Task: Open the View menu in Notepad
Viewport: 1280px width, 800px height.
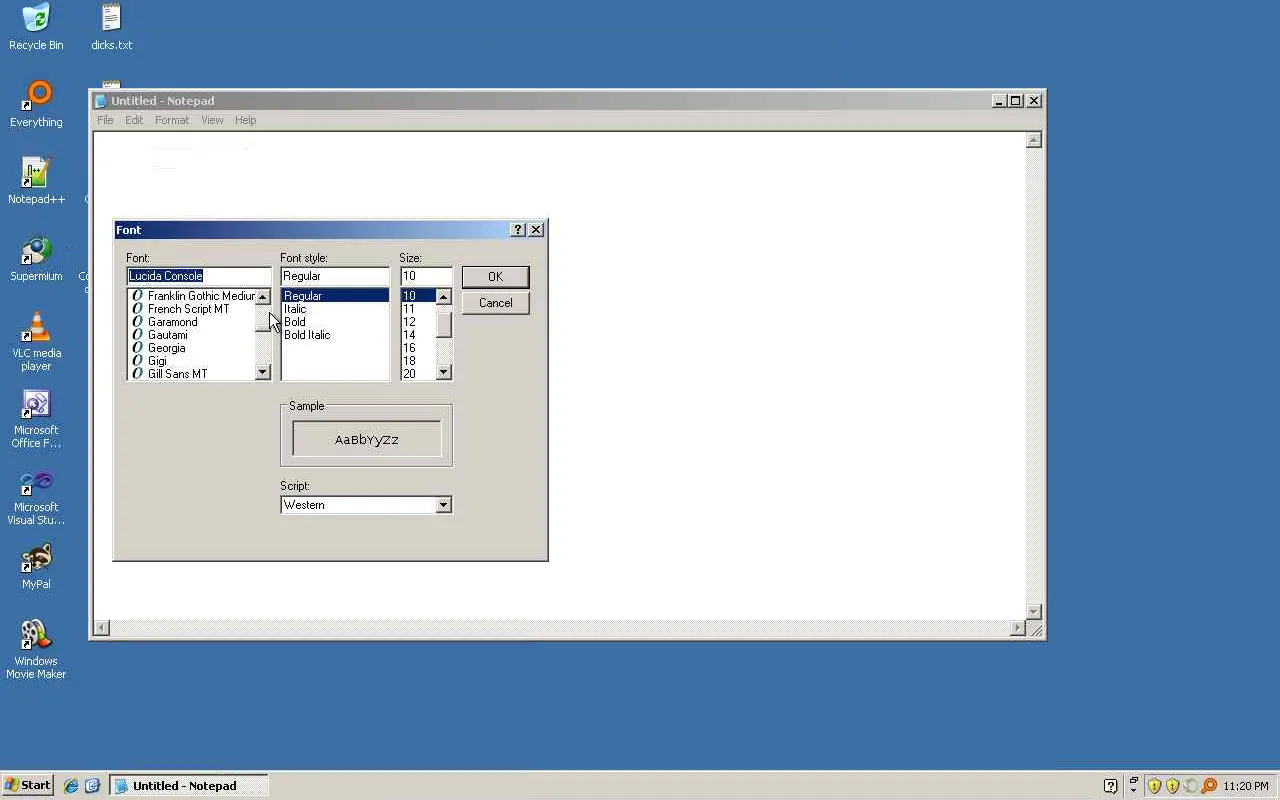Action: (212, 120)
